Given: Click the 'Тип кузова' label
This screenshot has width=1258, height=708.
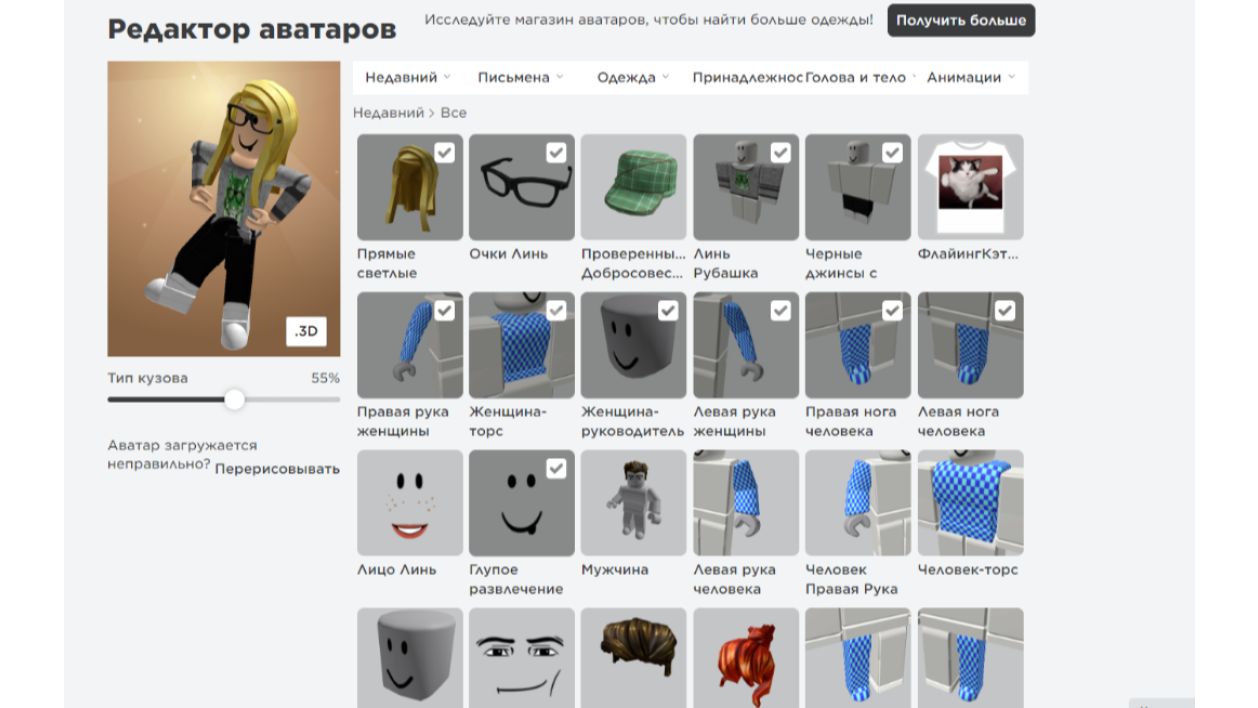Looking at the screenshot, I should (148, 378).
